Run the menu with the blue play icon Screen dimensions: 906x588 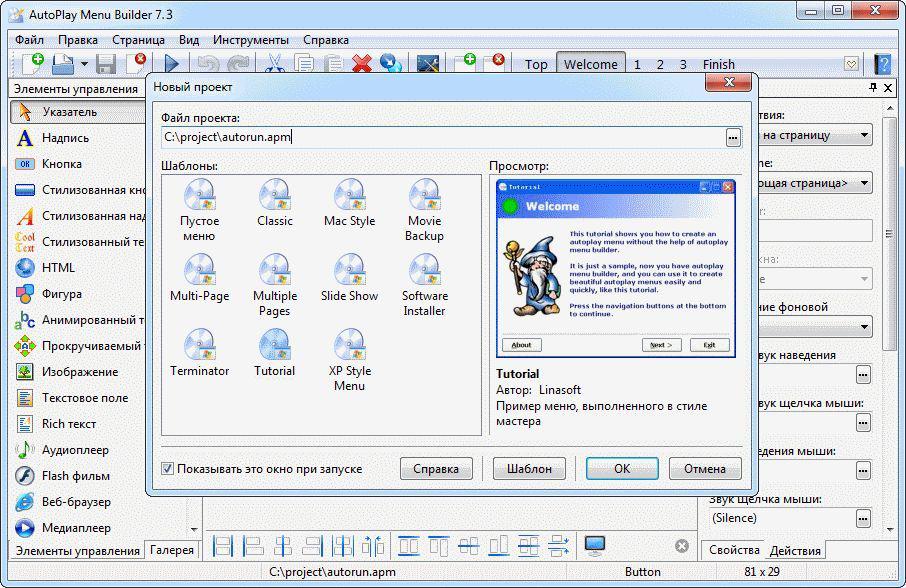coord(172,64)
